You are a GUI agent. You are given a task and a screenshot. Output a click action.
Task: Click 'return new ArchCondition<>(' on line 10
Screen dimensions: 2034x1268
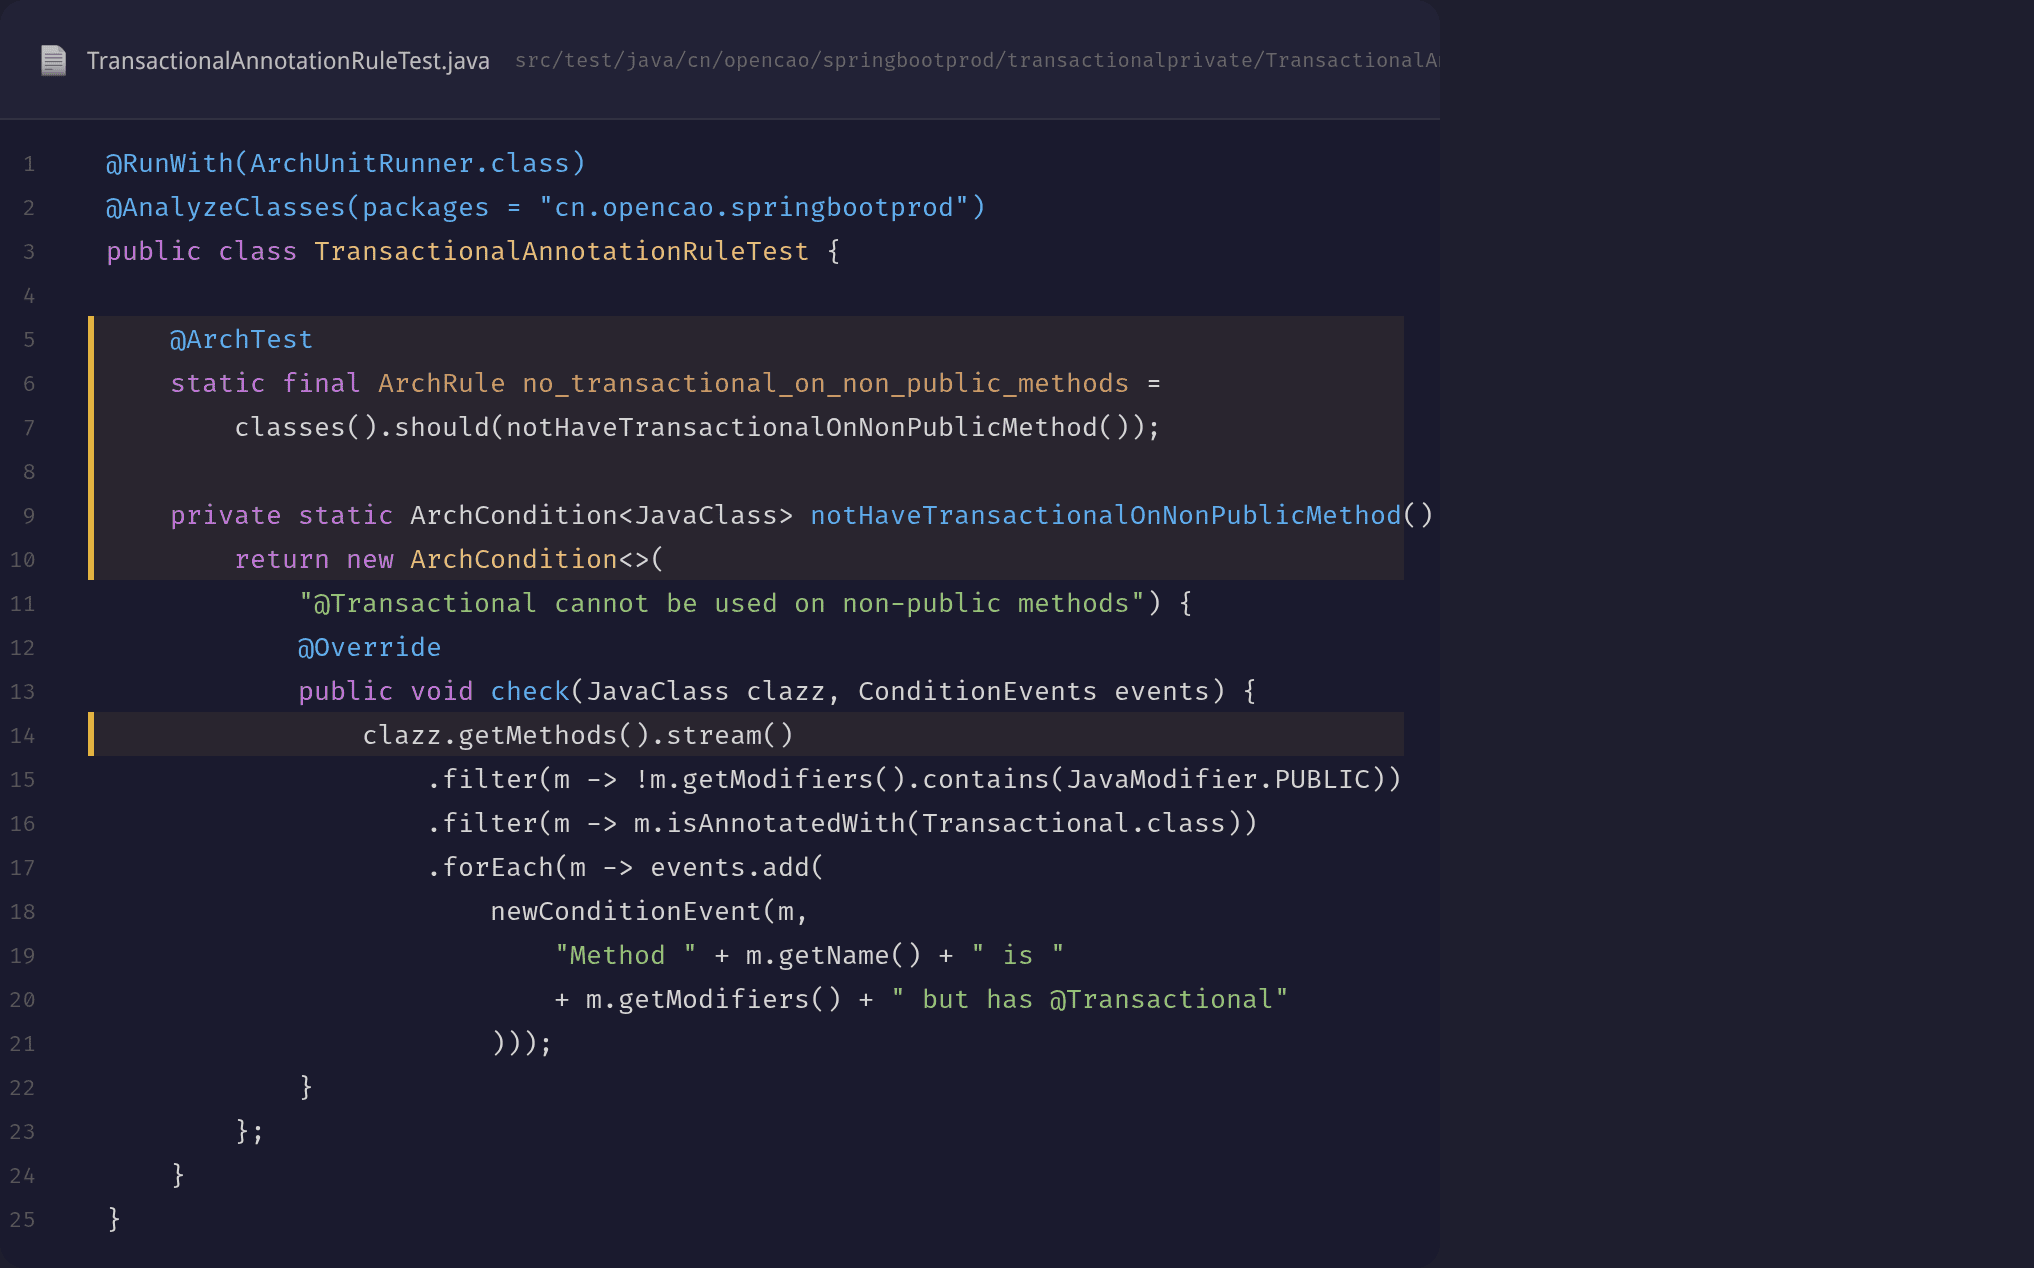click(449, 560)
